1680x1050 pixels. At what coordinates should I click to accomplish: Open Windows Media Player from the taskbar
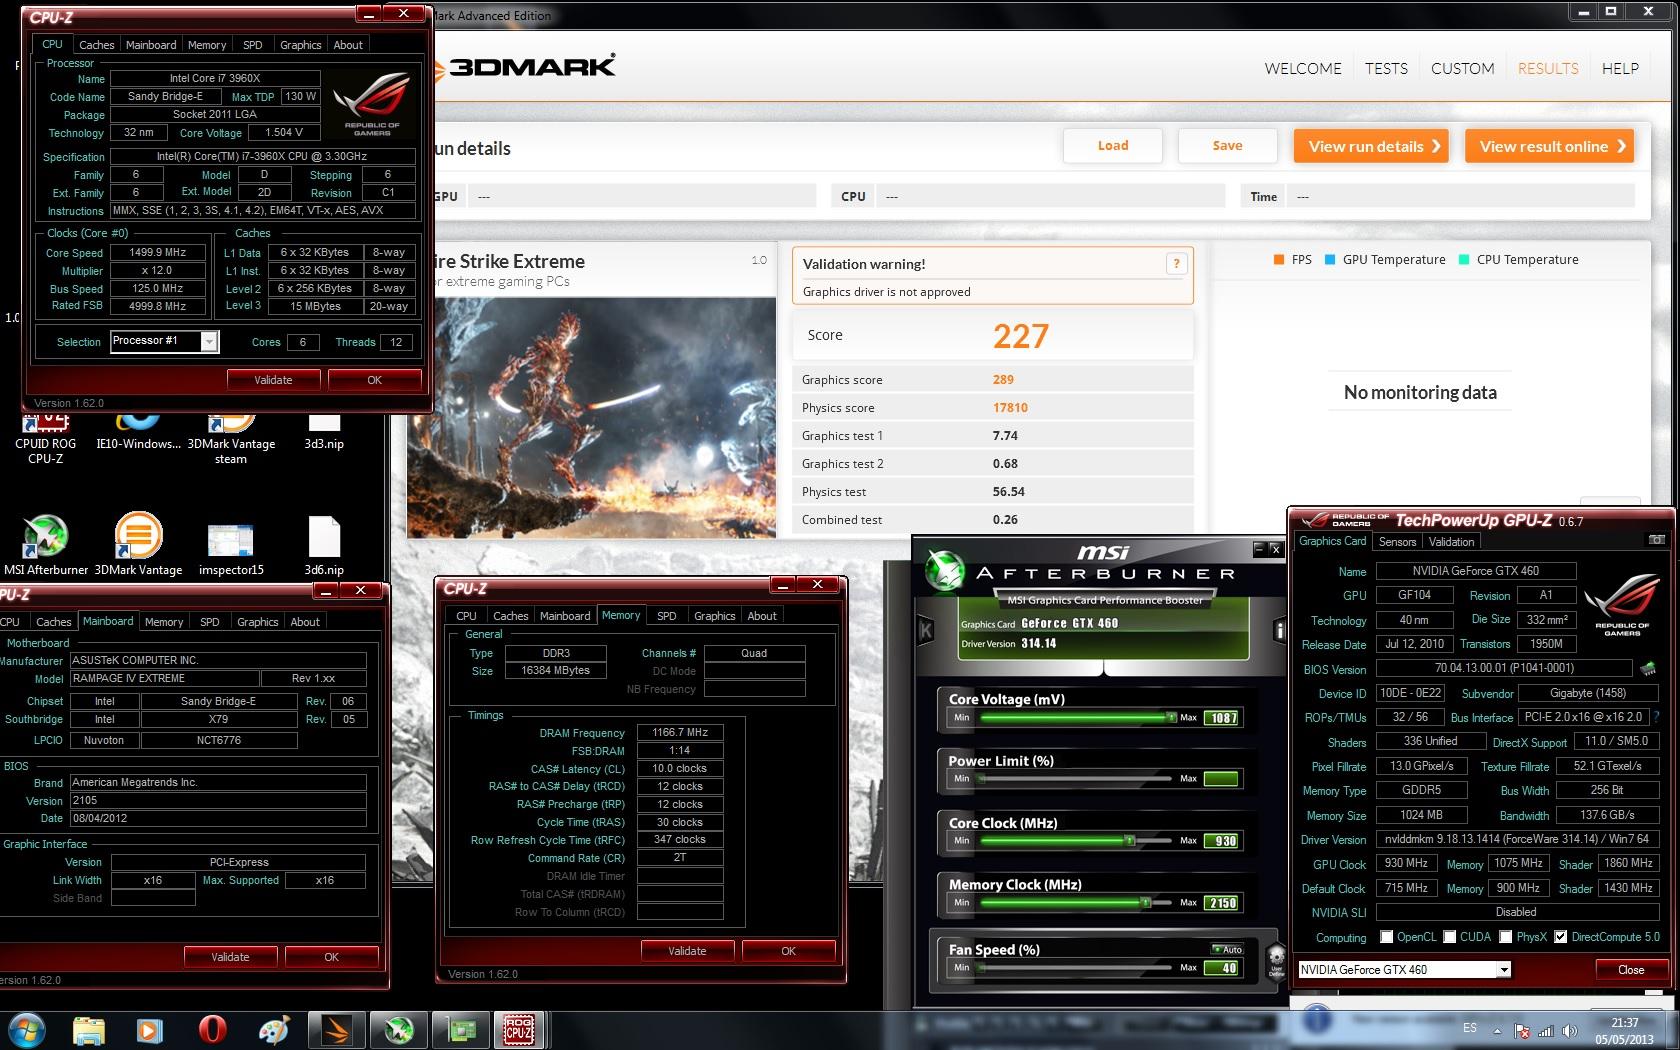coord(149,1030)
